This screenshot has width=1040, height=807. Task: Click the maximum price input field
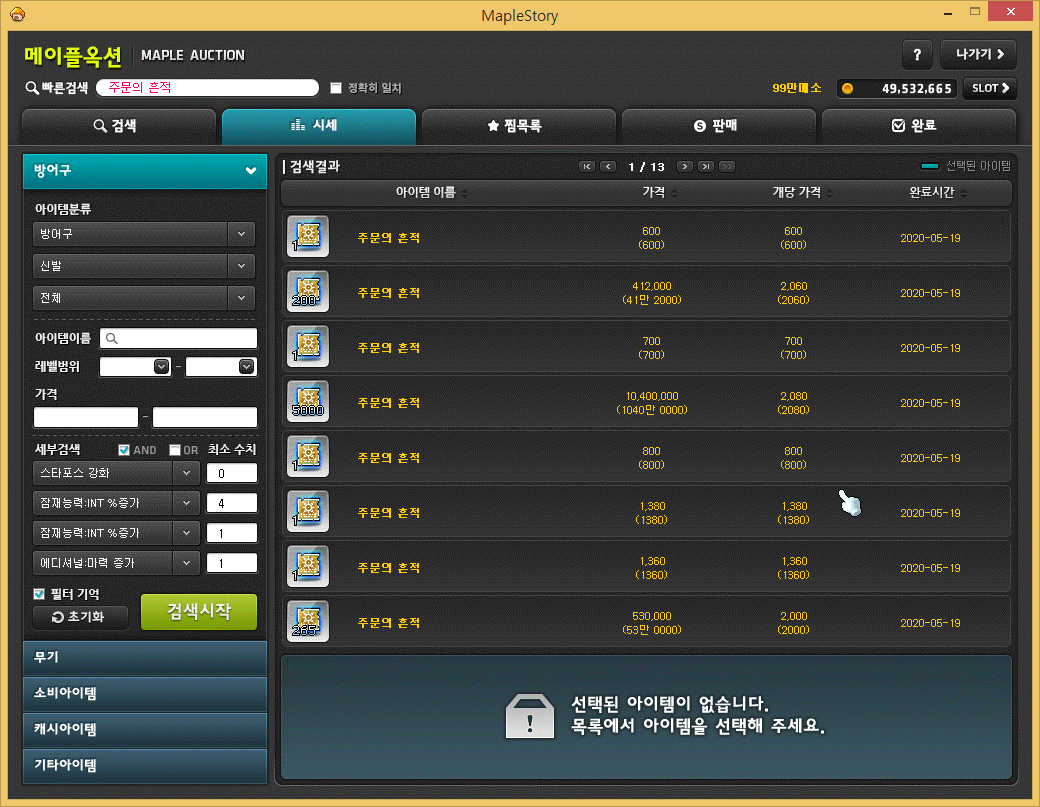click(x=205, y=417)
